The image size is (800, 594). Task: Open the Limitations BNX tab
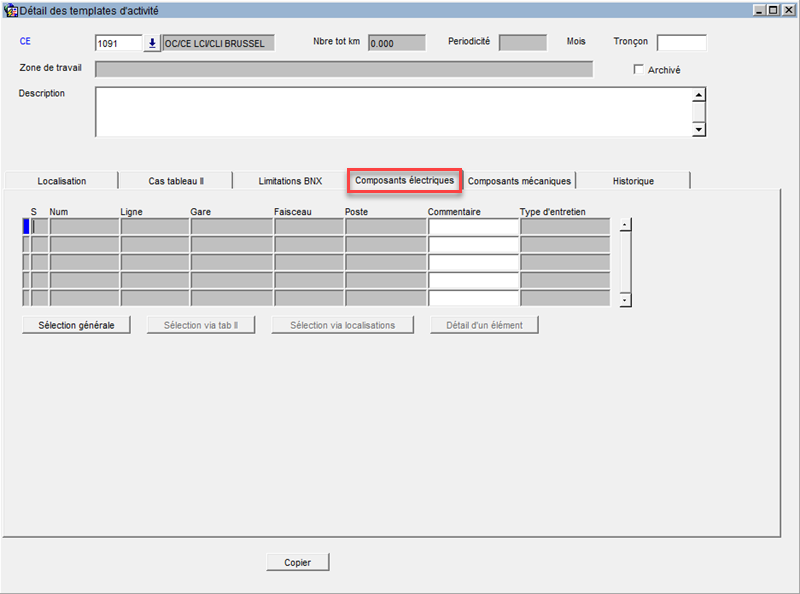[290, 181]
